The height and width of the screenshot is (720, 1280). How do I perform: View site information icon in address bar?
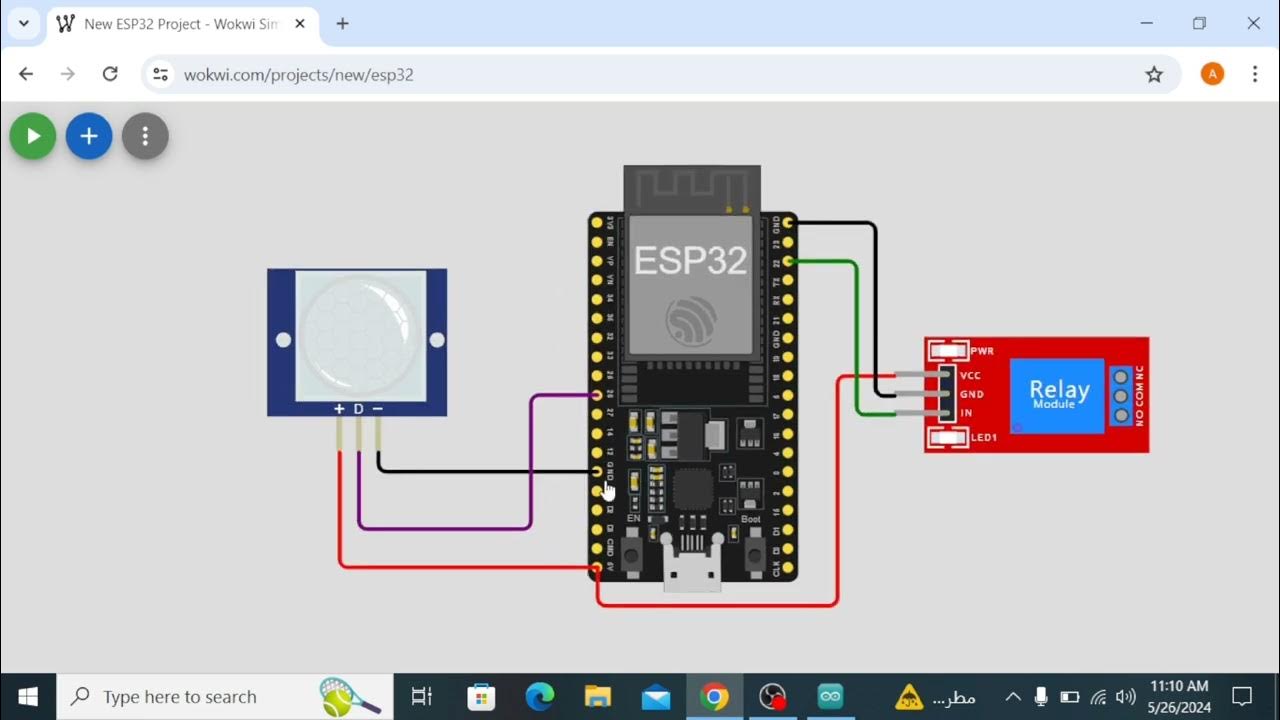point(161,74)
